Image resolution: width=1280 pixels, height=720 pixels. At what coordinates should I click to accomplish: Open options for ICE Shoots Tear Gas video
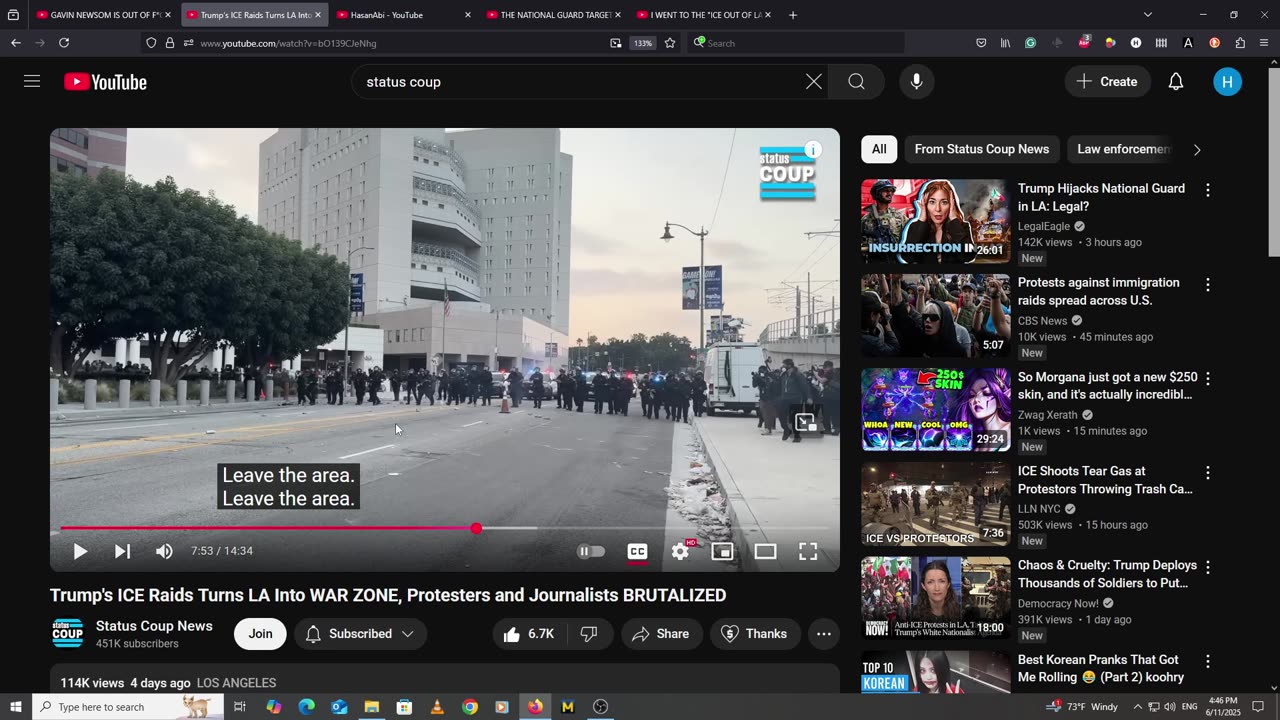point(1208,473)
